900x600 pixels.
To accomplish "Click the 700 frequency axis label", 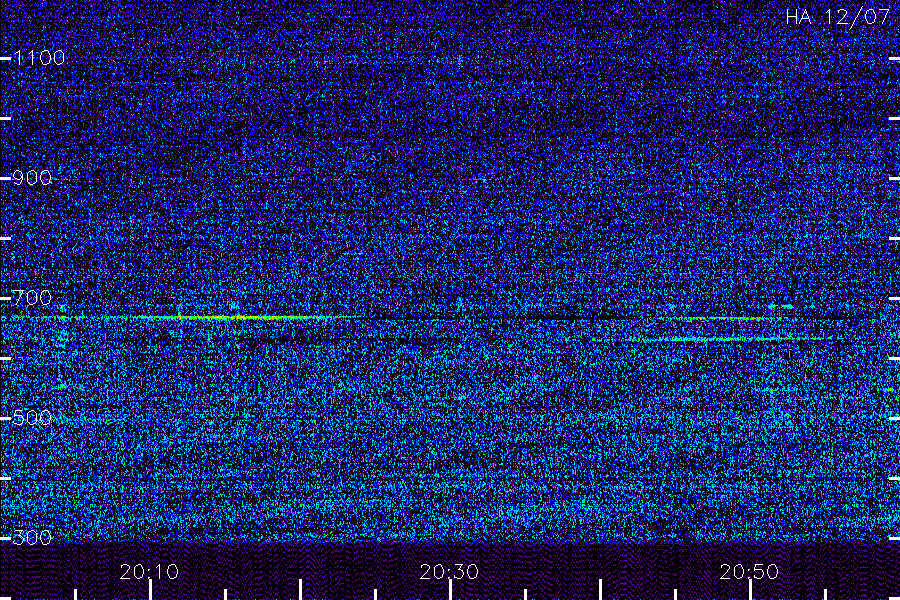I will [32, 297].
